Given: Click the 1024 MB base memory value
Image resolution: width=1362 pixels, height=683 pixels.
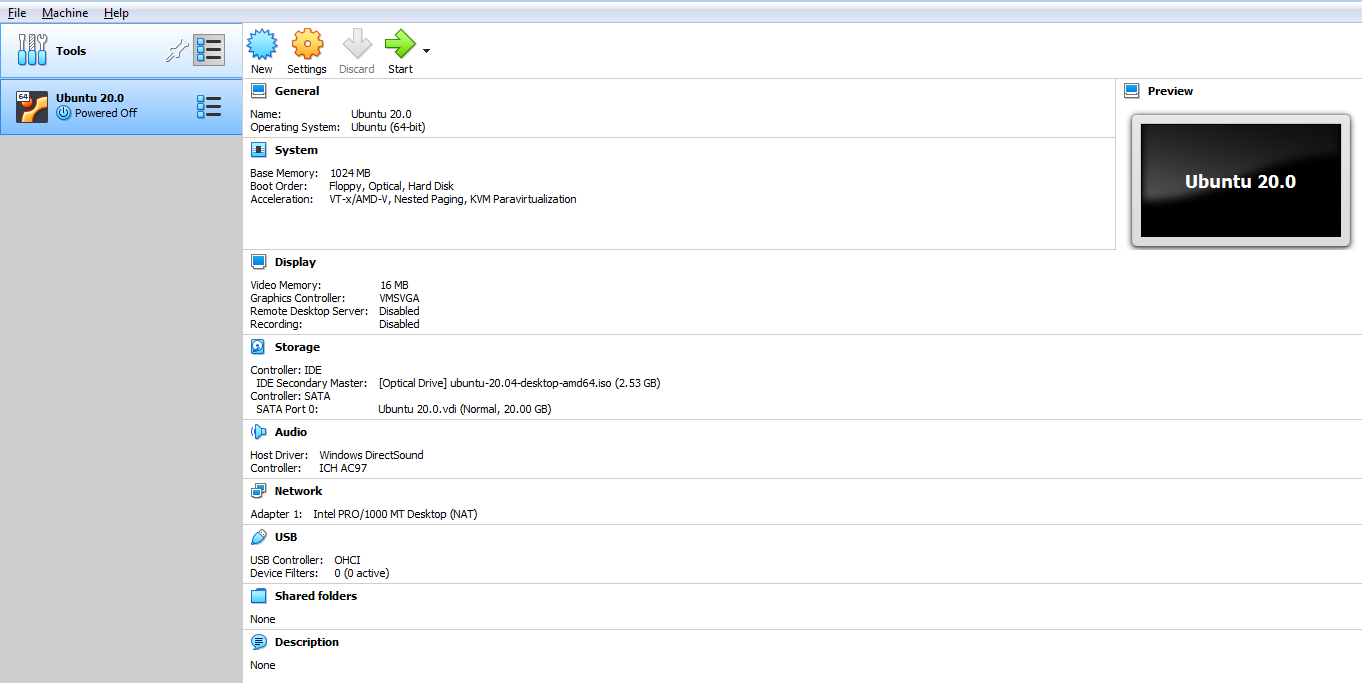Looking at the screenshot, I should (350, 173).
